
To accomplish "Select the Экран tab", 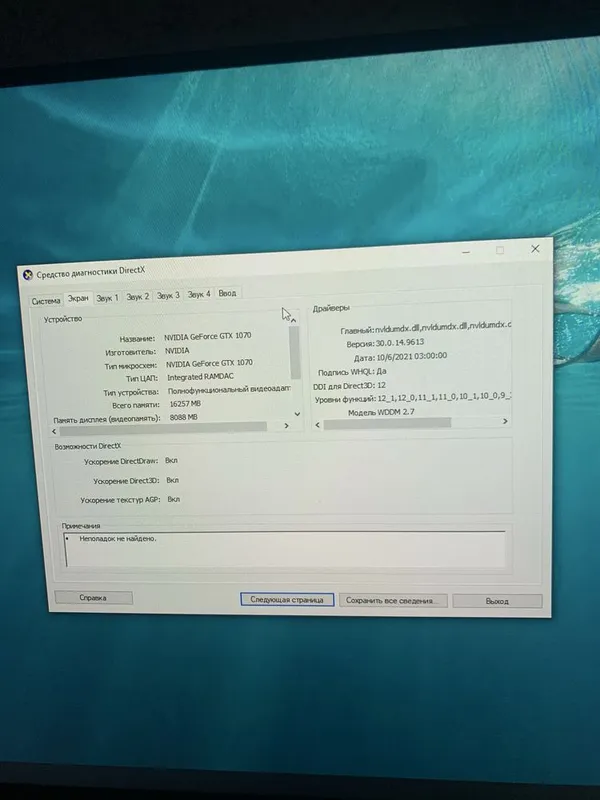I will click(78, 298).
